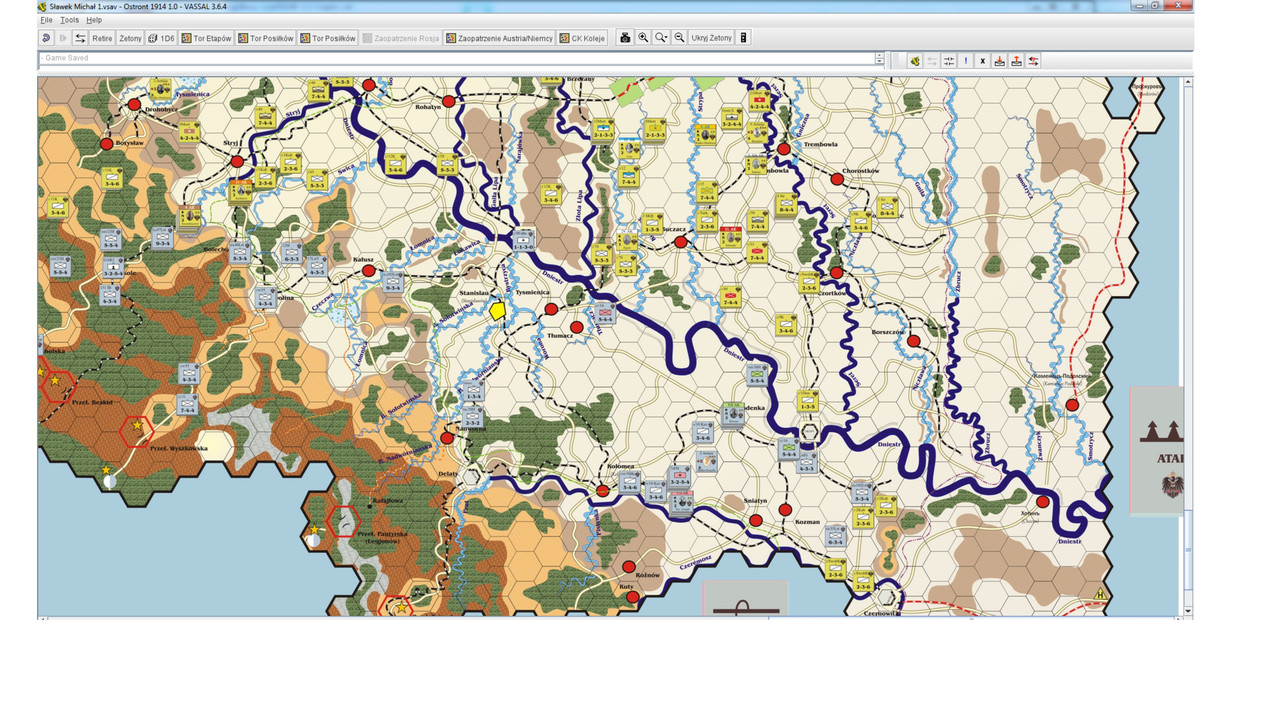The height and width of the screenshot is (711, 1280).
Task: Click the red city dot at Borysław
Action: tap(107, 144)
